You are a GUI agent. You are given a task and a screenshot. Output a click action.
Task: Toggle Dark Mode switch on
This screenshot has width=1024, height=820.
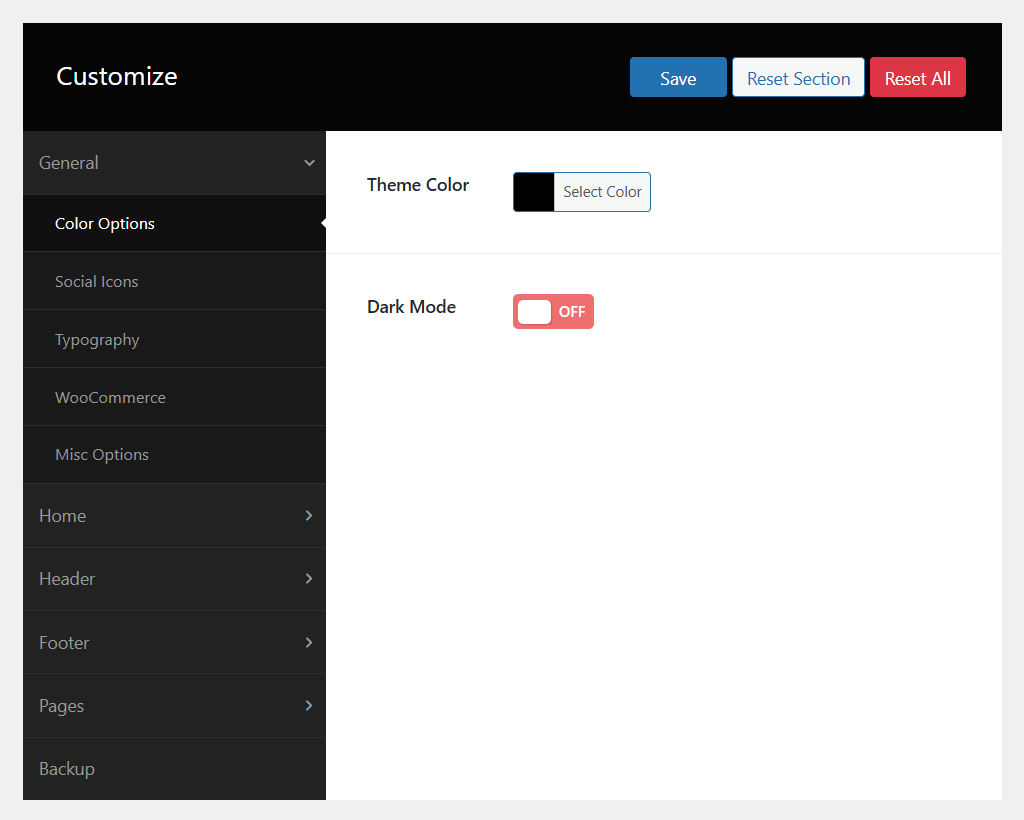click(x=553, y=311)
